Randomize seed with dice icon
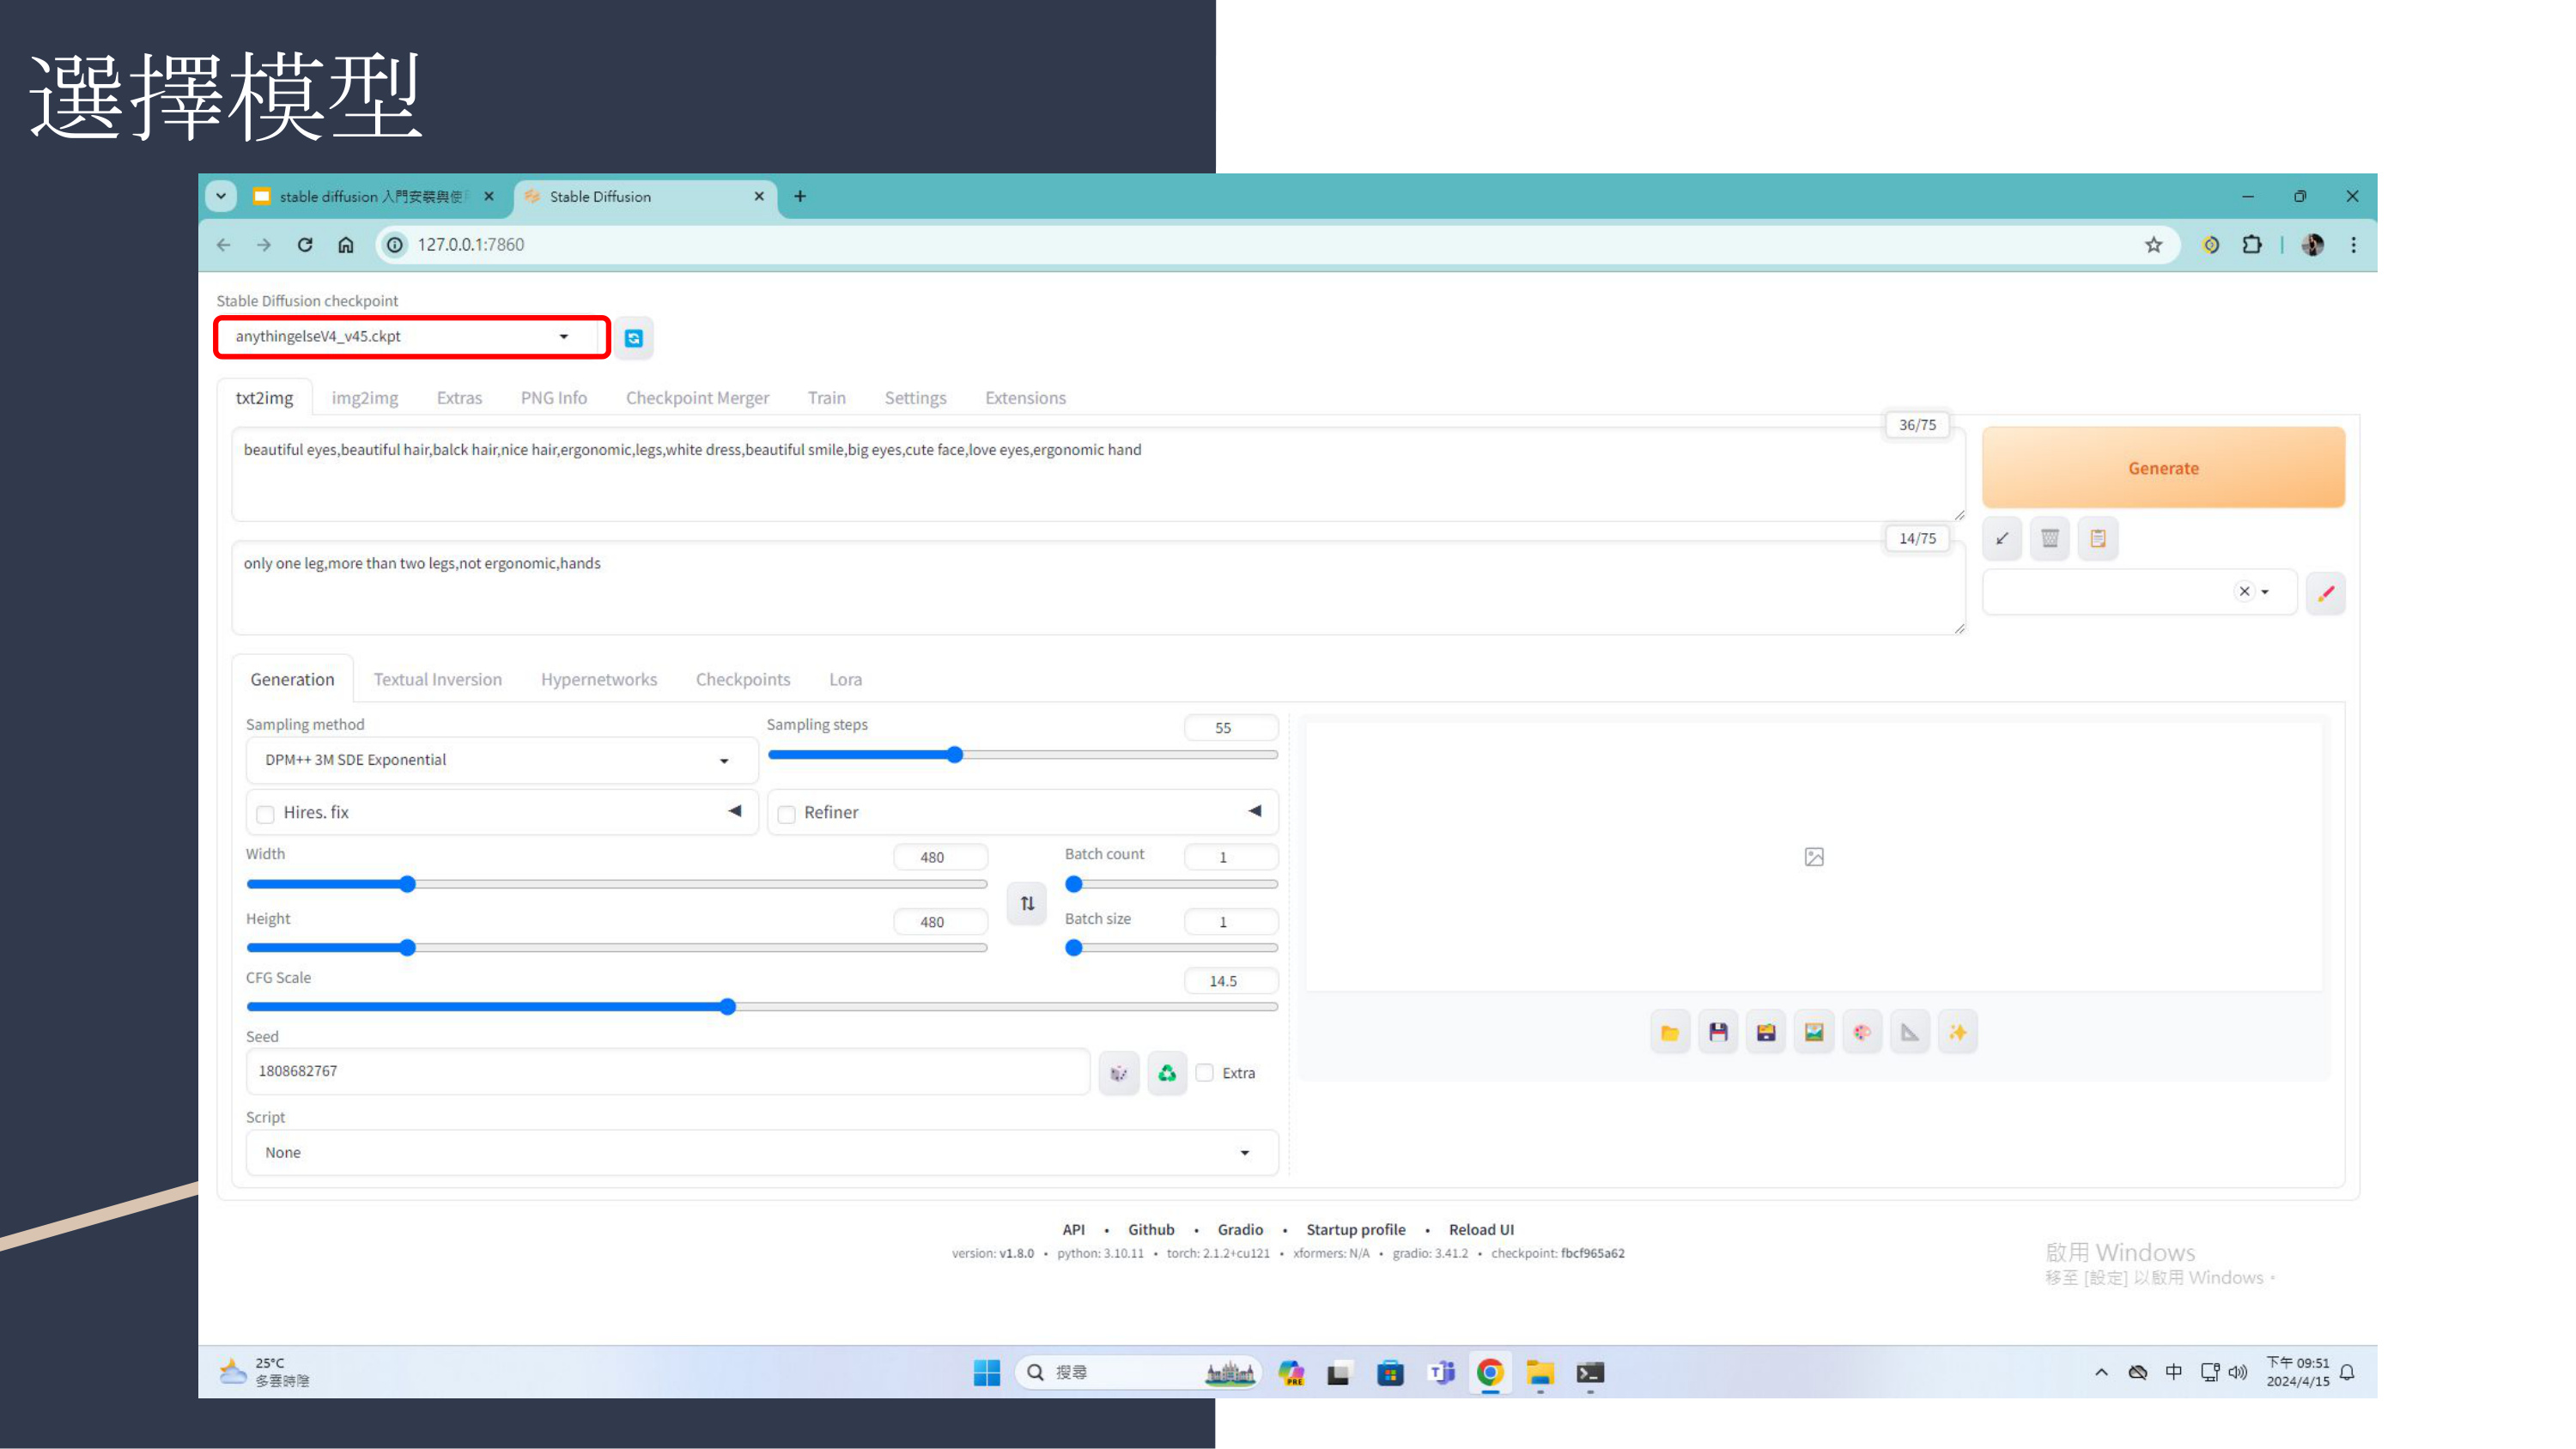Screen dimensions: 2576x1449 pyautogui.click(x=1119, y=1073)
